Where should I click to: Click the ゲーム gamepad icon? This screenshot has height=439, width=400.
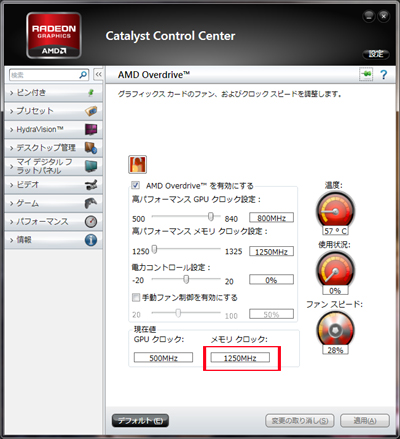(x=91, y=203)
